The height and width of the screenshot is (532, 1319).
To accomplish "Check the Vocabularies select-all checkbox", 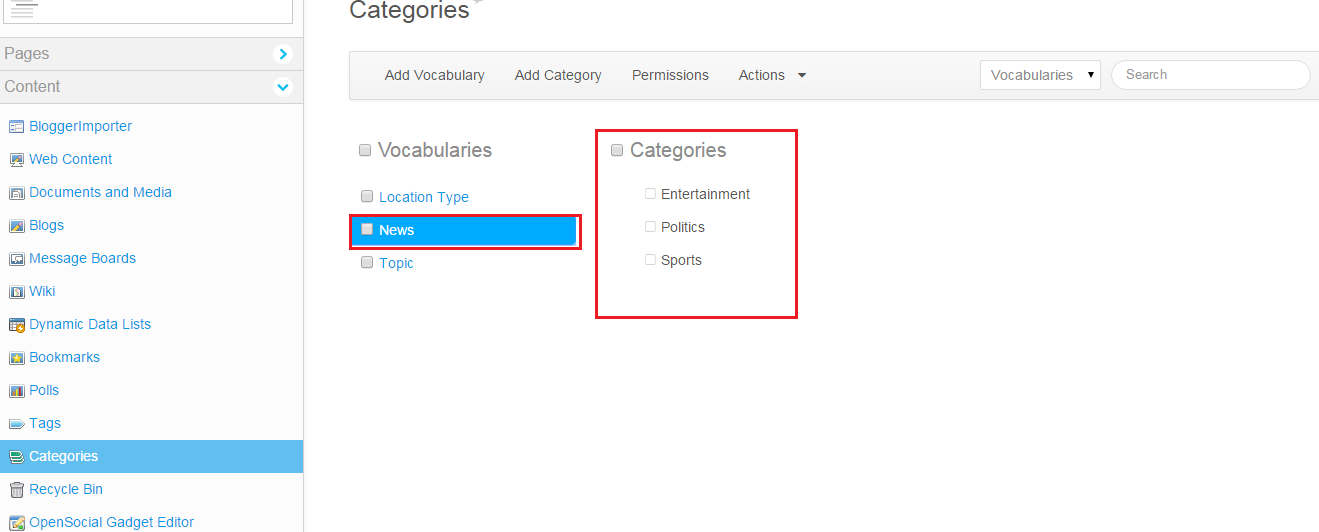I will pos(365,151).
